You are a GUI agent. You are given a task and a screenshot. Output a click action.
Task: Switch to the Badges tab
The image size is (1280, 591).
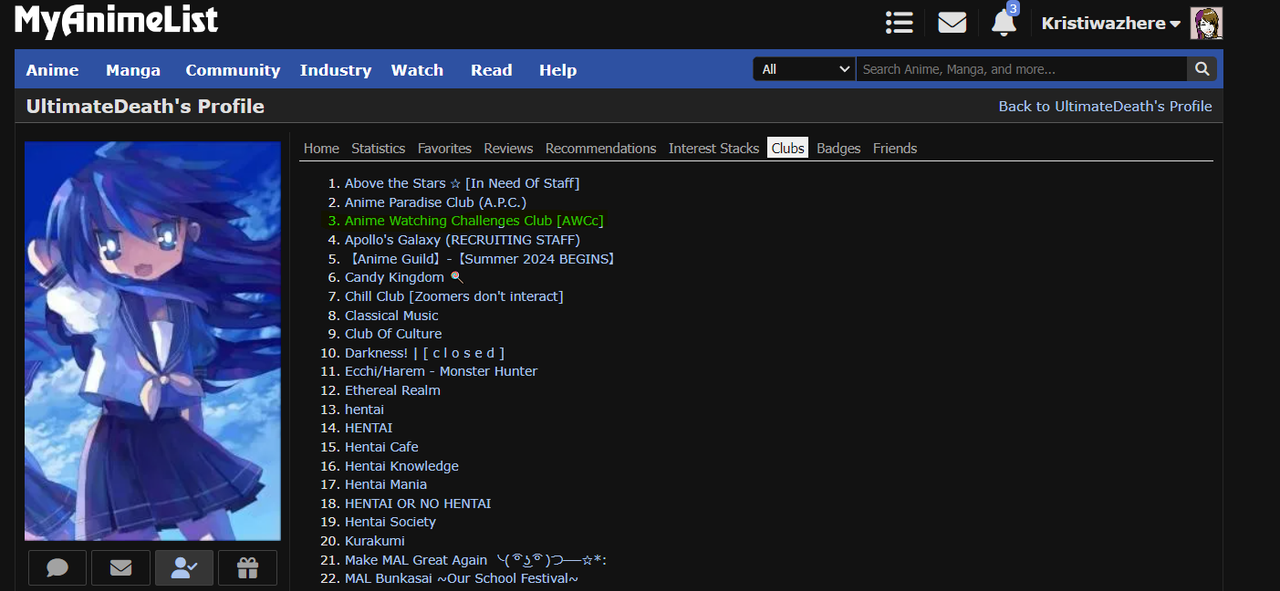pos(838,148)
